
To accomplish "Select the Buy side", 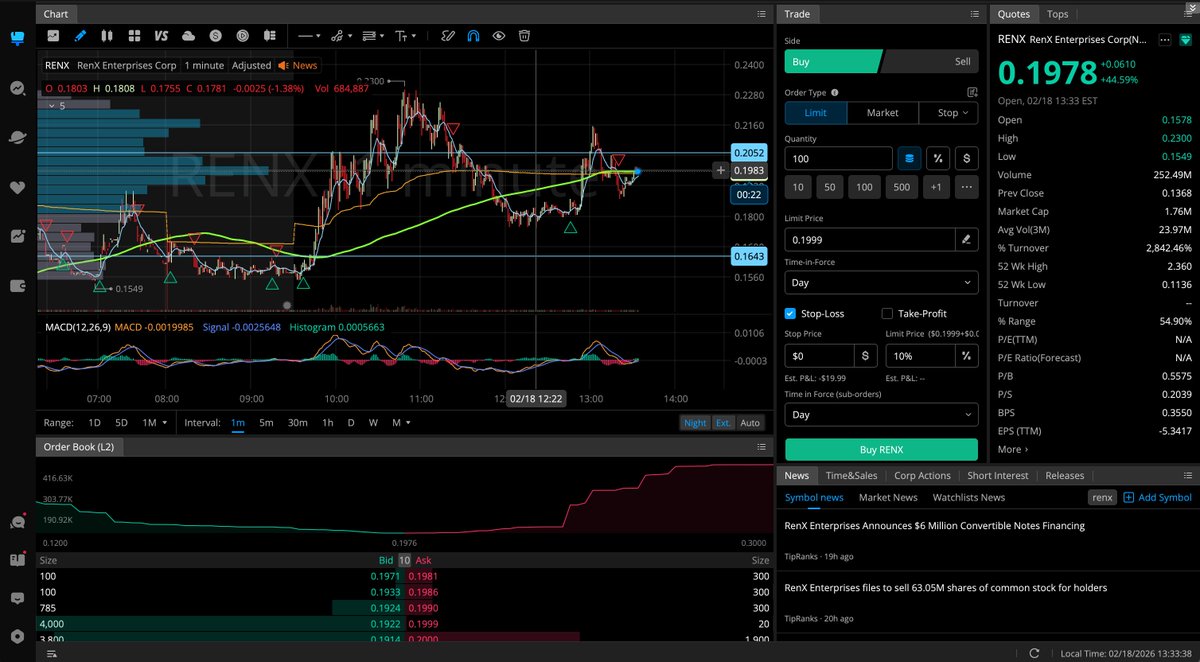I will [830, 61].
